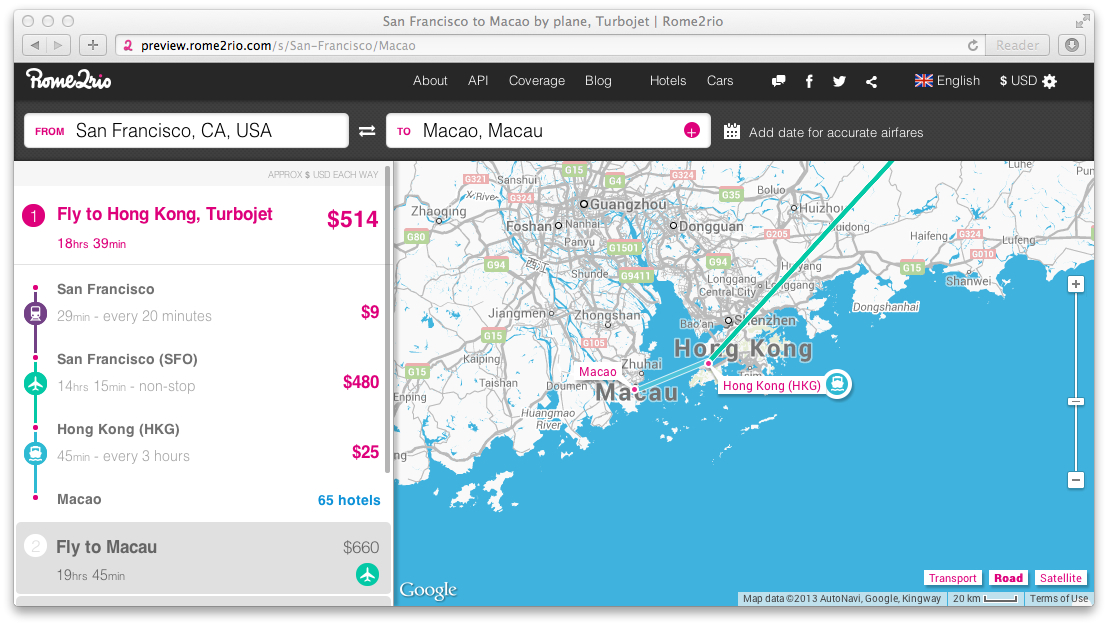Open the calendar date picker icon

point(732,131)
